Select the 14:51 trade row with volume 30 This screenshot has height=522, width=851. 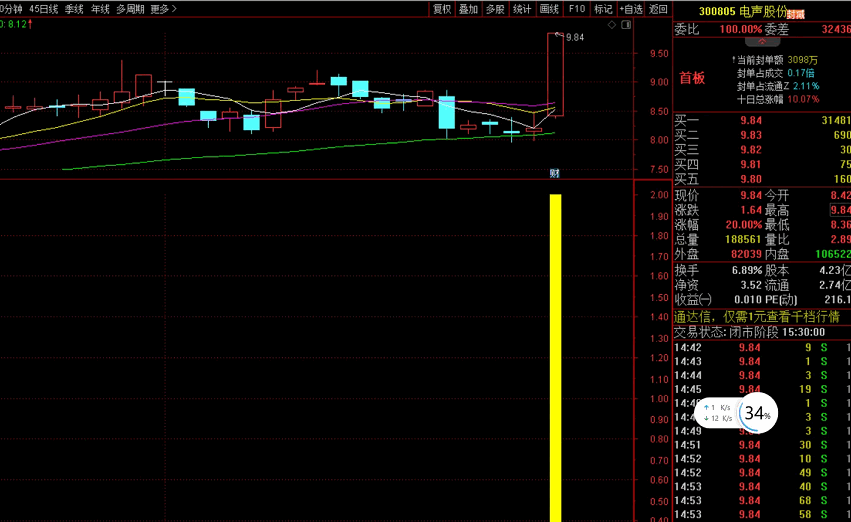pos(762,445)
